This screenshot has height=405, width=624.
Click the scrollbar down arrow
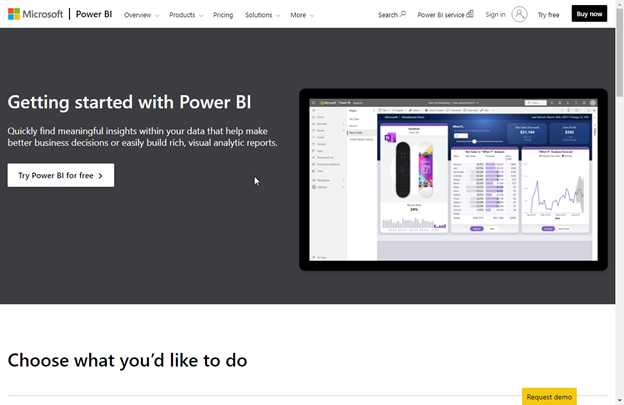pyautogui.click(x=620, y=401)
